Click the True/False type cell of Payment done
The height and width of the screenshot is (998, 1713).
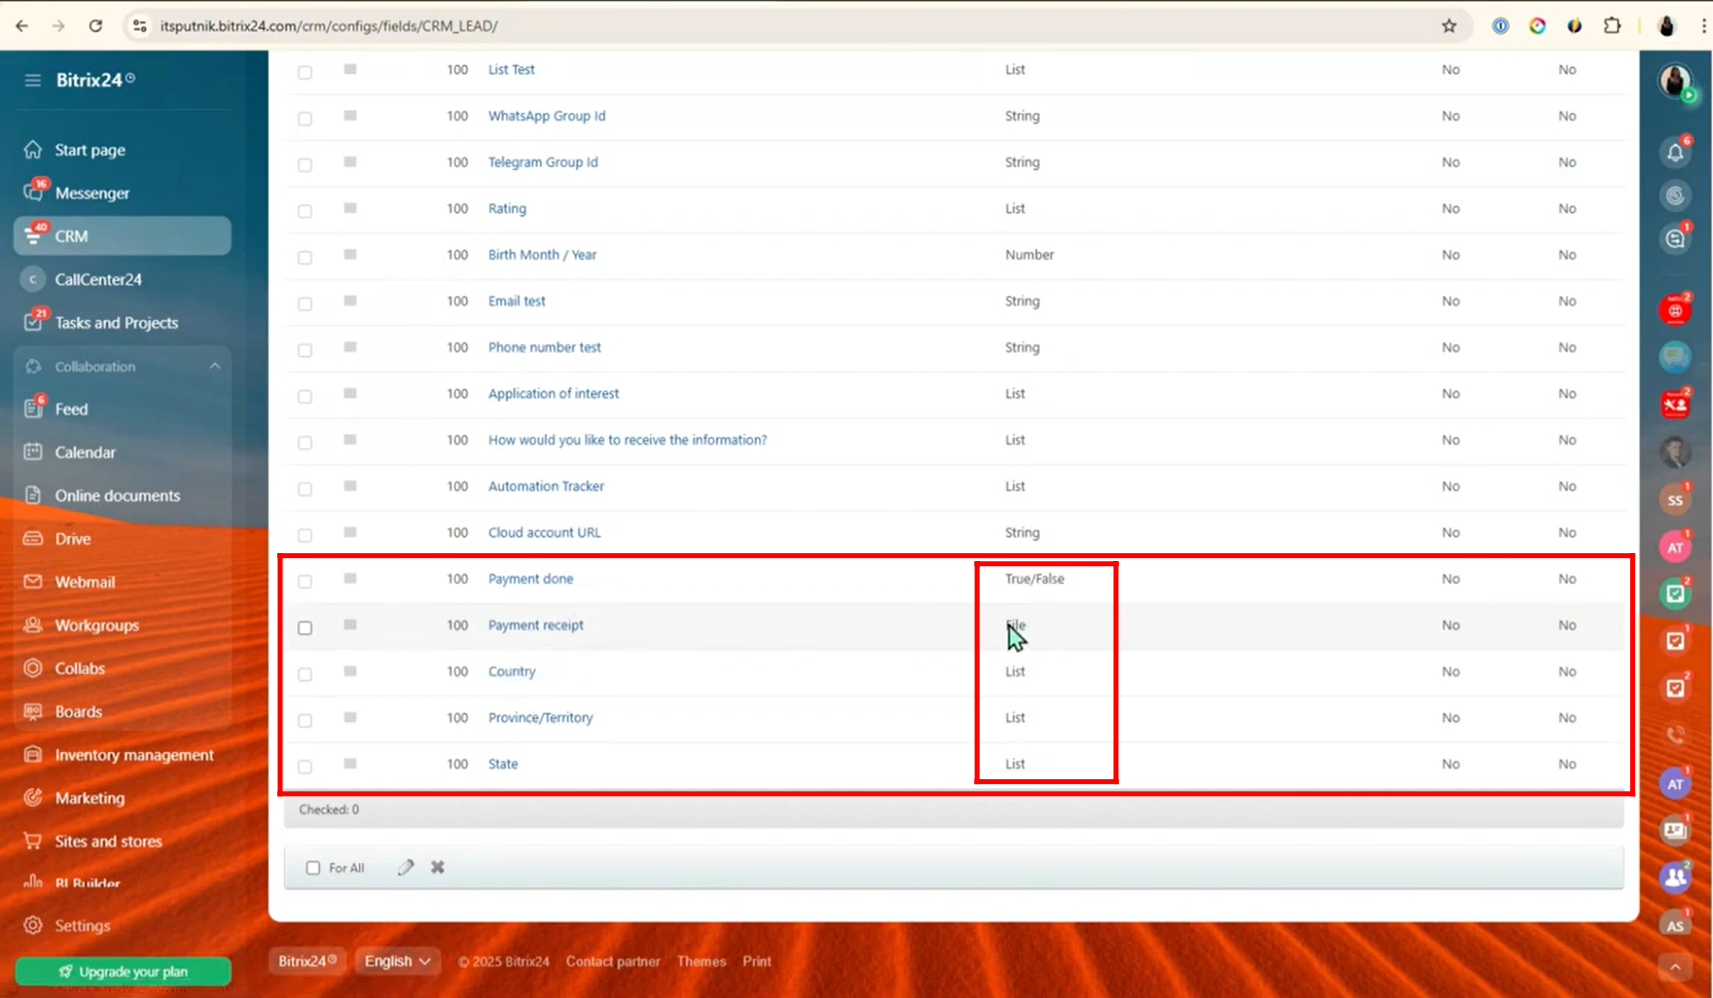pyautogui.click(x=1034, y=578)
